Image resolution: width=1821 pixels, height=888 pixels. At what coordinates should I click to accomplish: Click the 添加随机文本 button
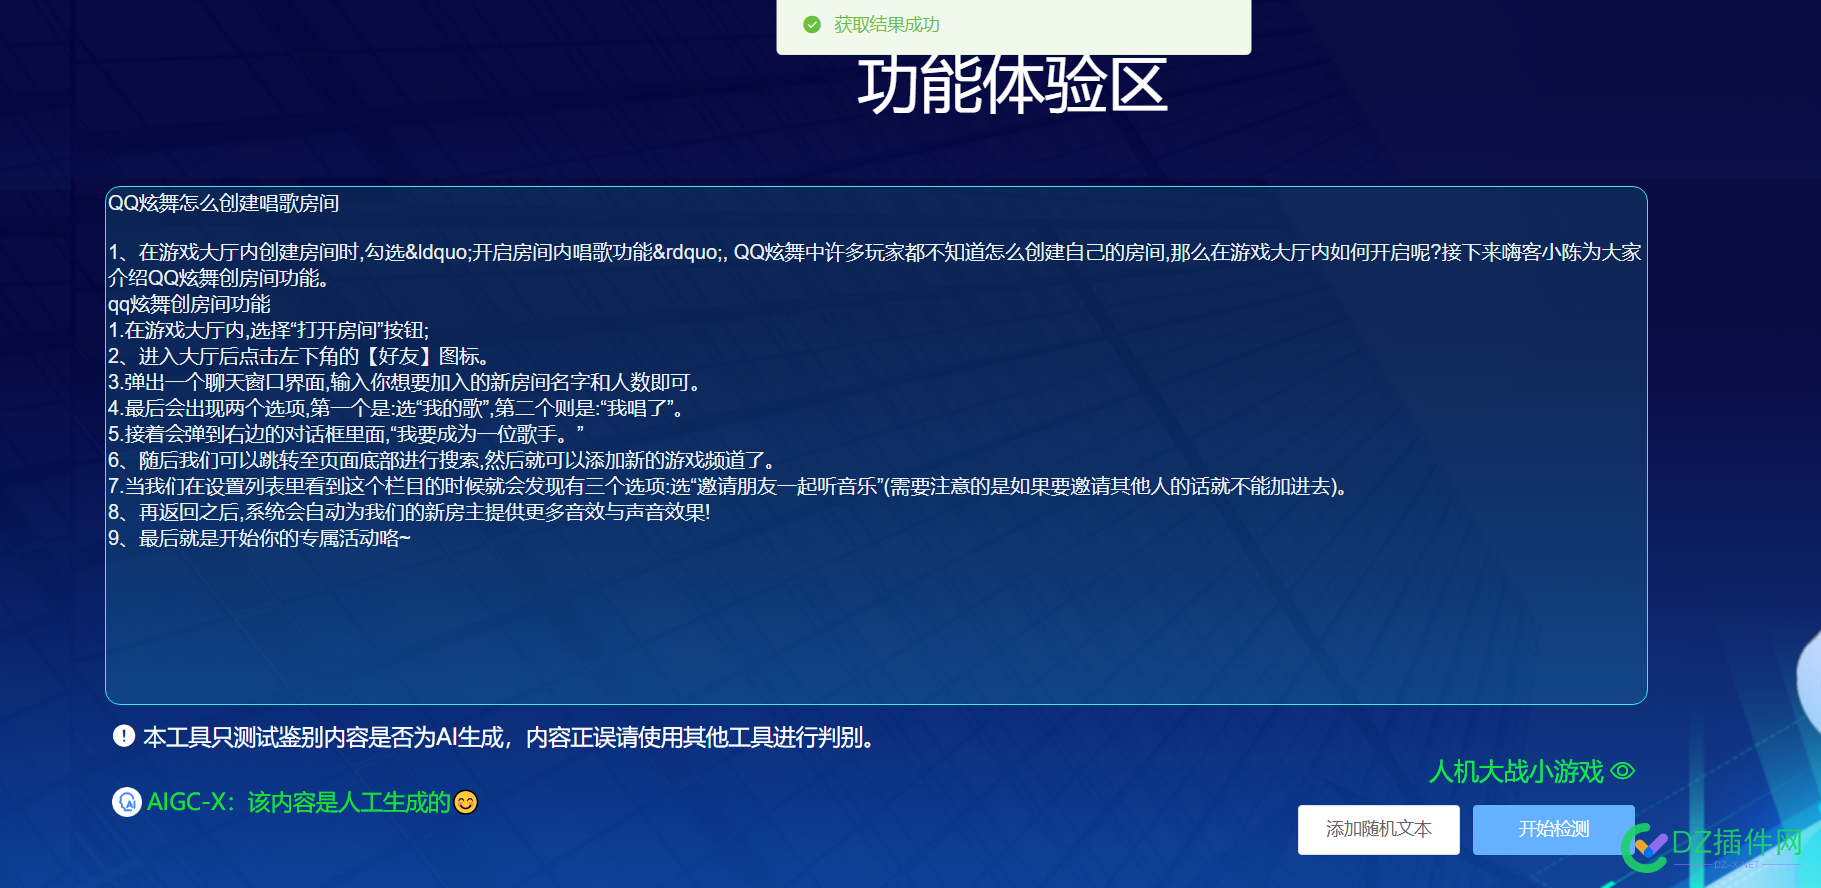(x=1378, y=829)
